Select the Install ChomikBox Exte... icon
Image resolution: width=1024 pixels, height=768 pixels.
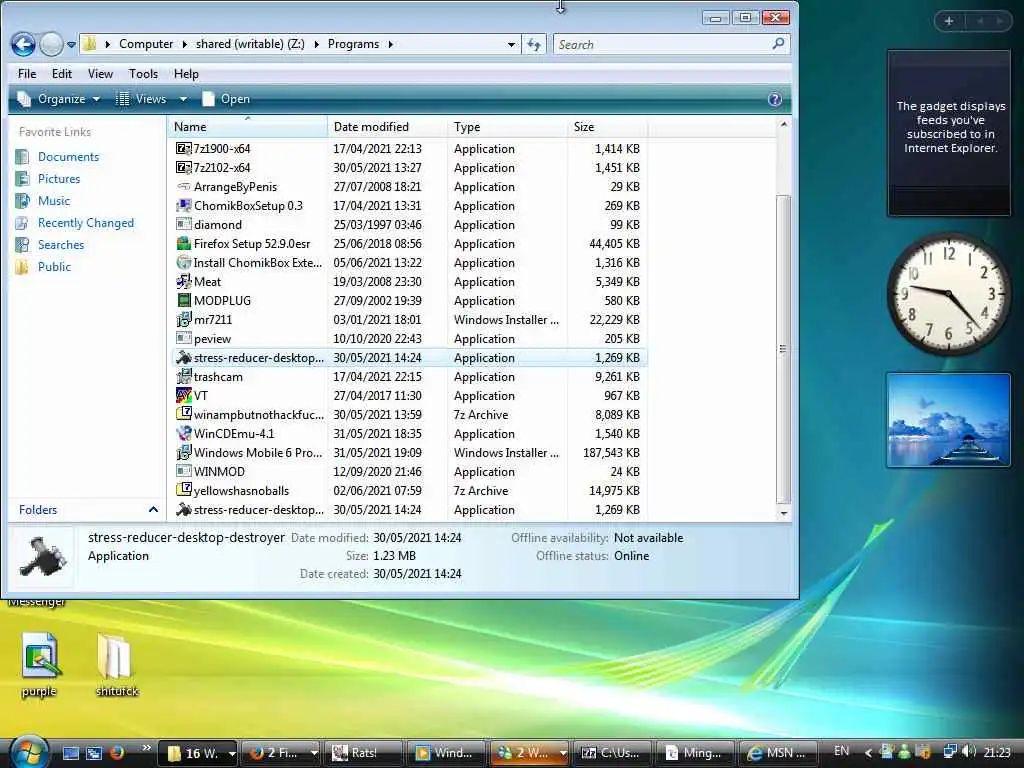pos(184,262)
